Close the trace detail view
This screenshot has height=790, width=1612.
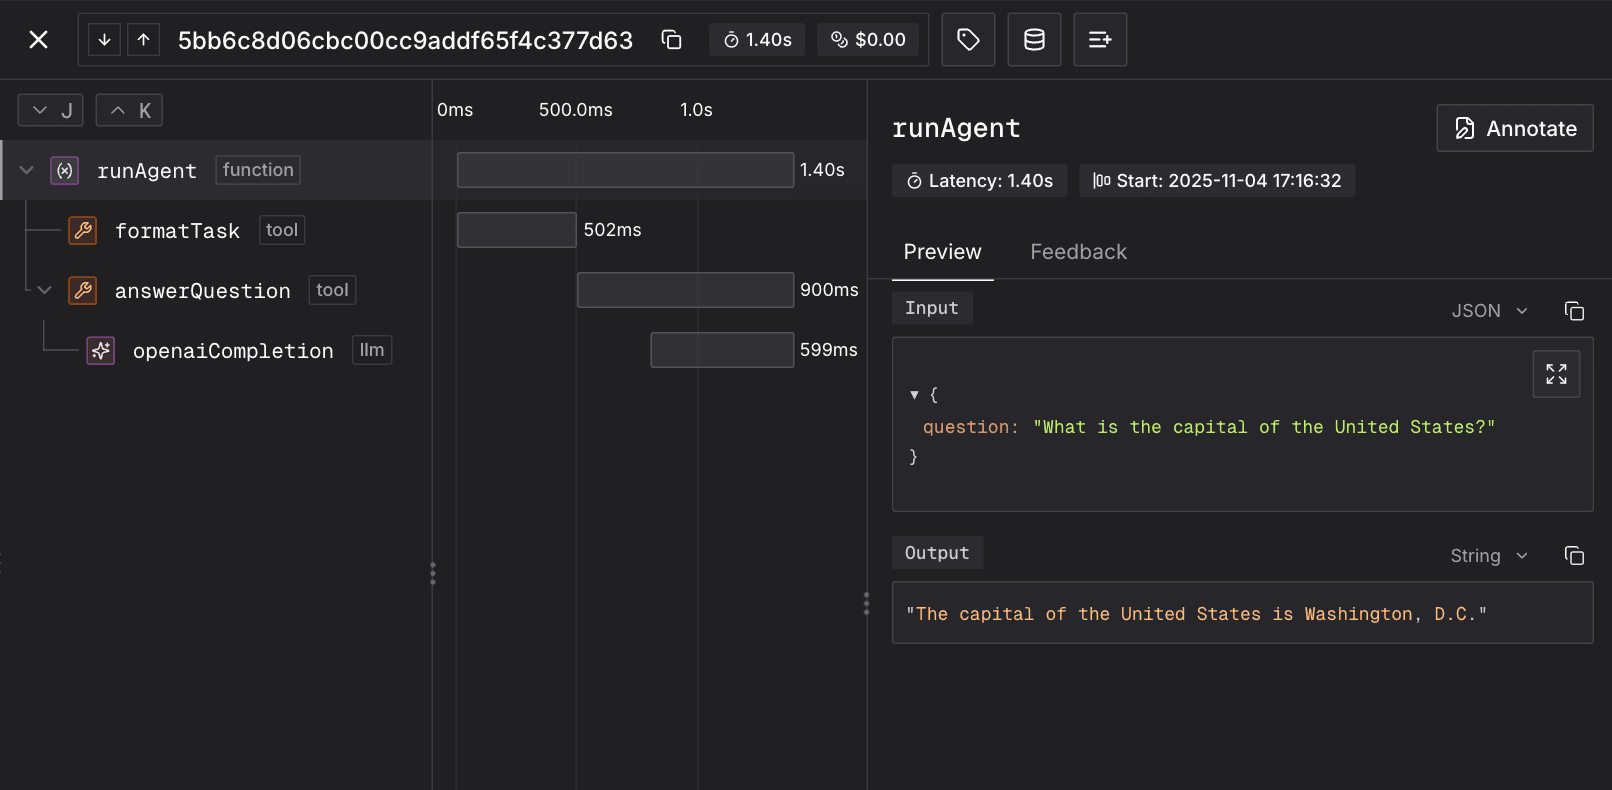click(x=38, y=40)
